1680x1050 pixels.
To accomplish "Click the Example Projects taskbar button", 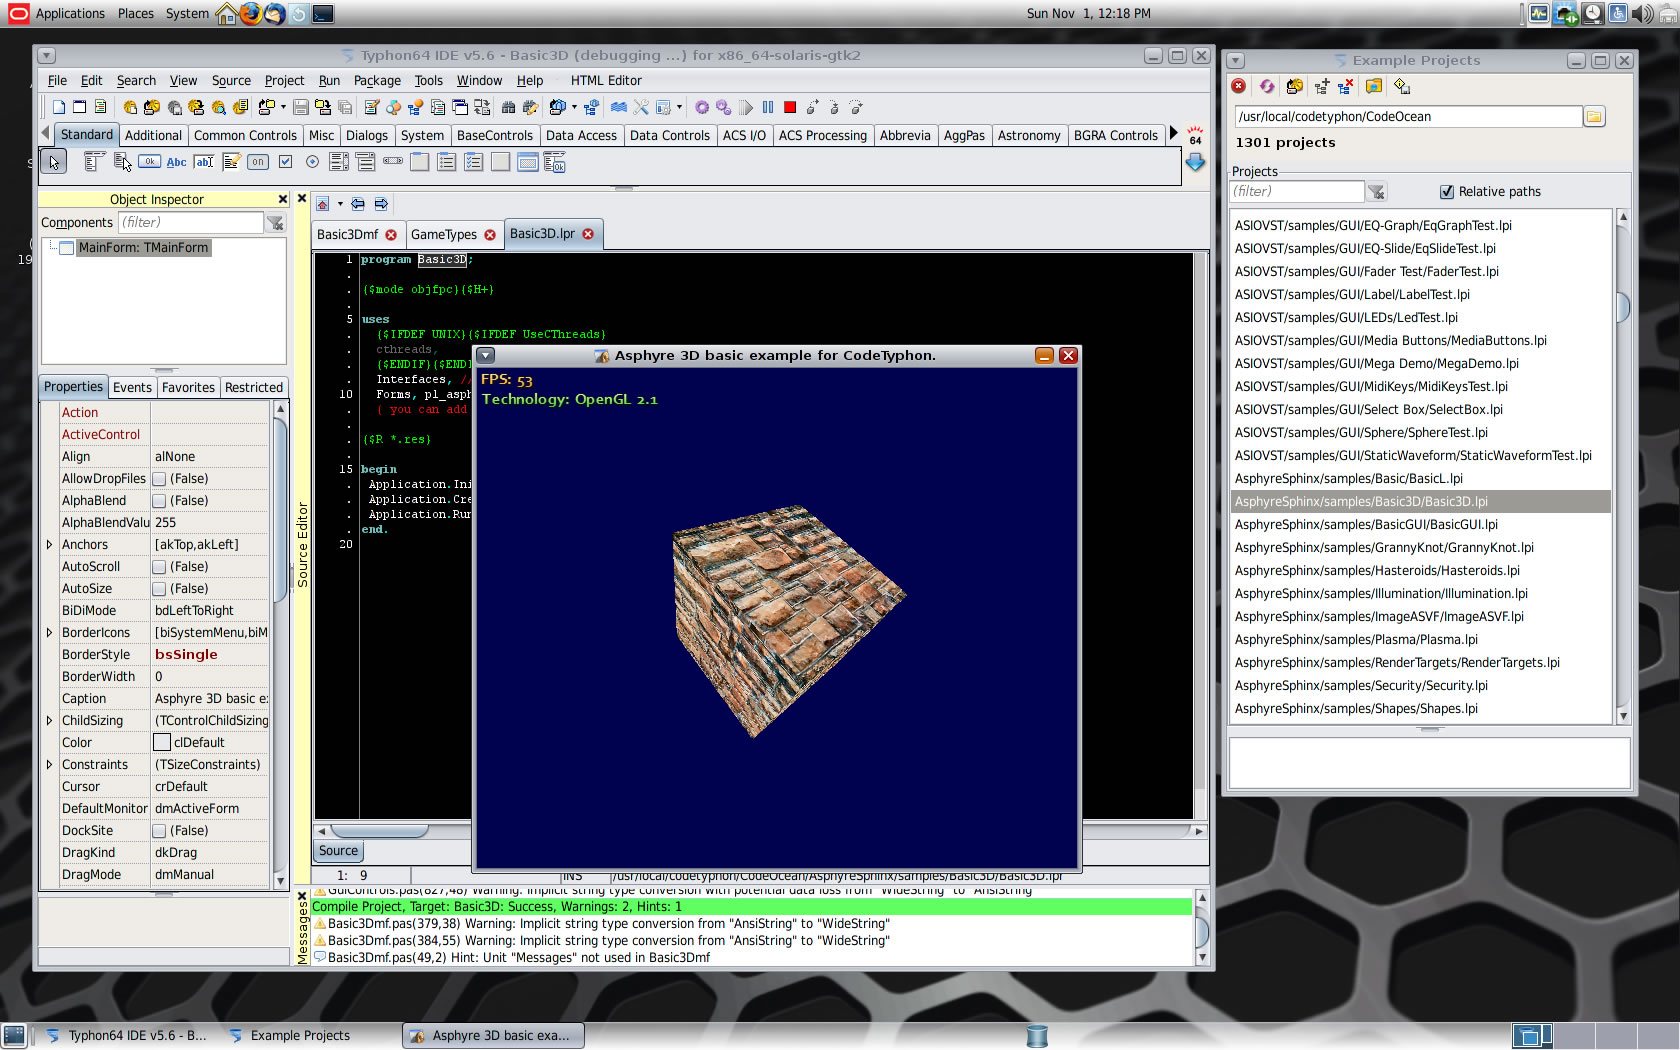I will point(300,1036).
